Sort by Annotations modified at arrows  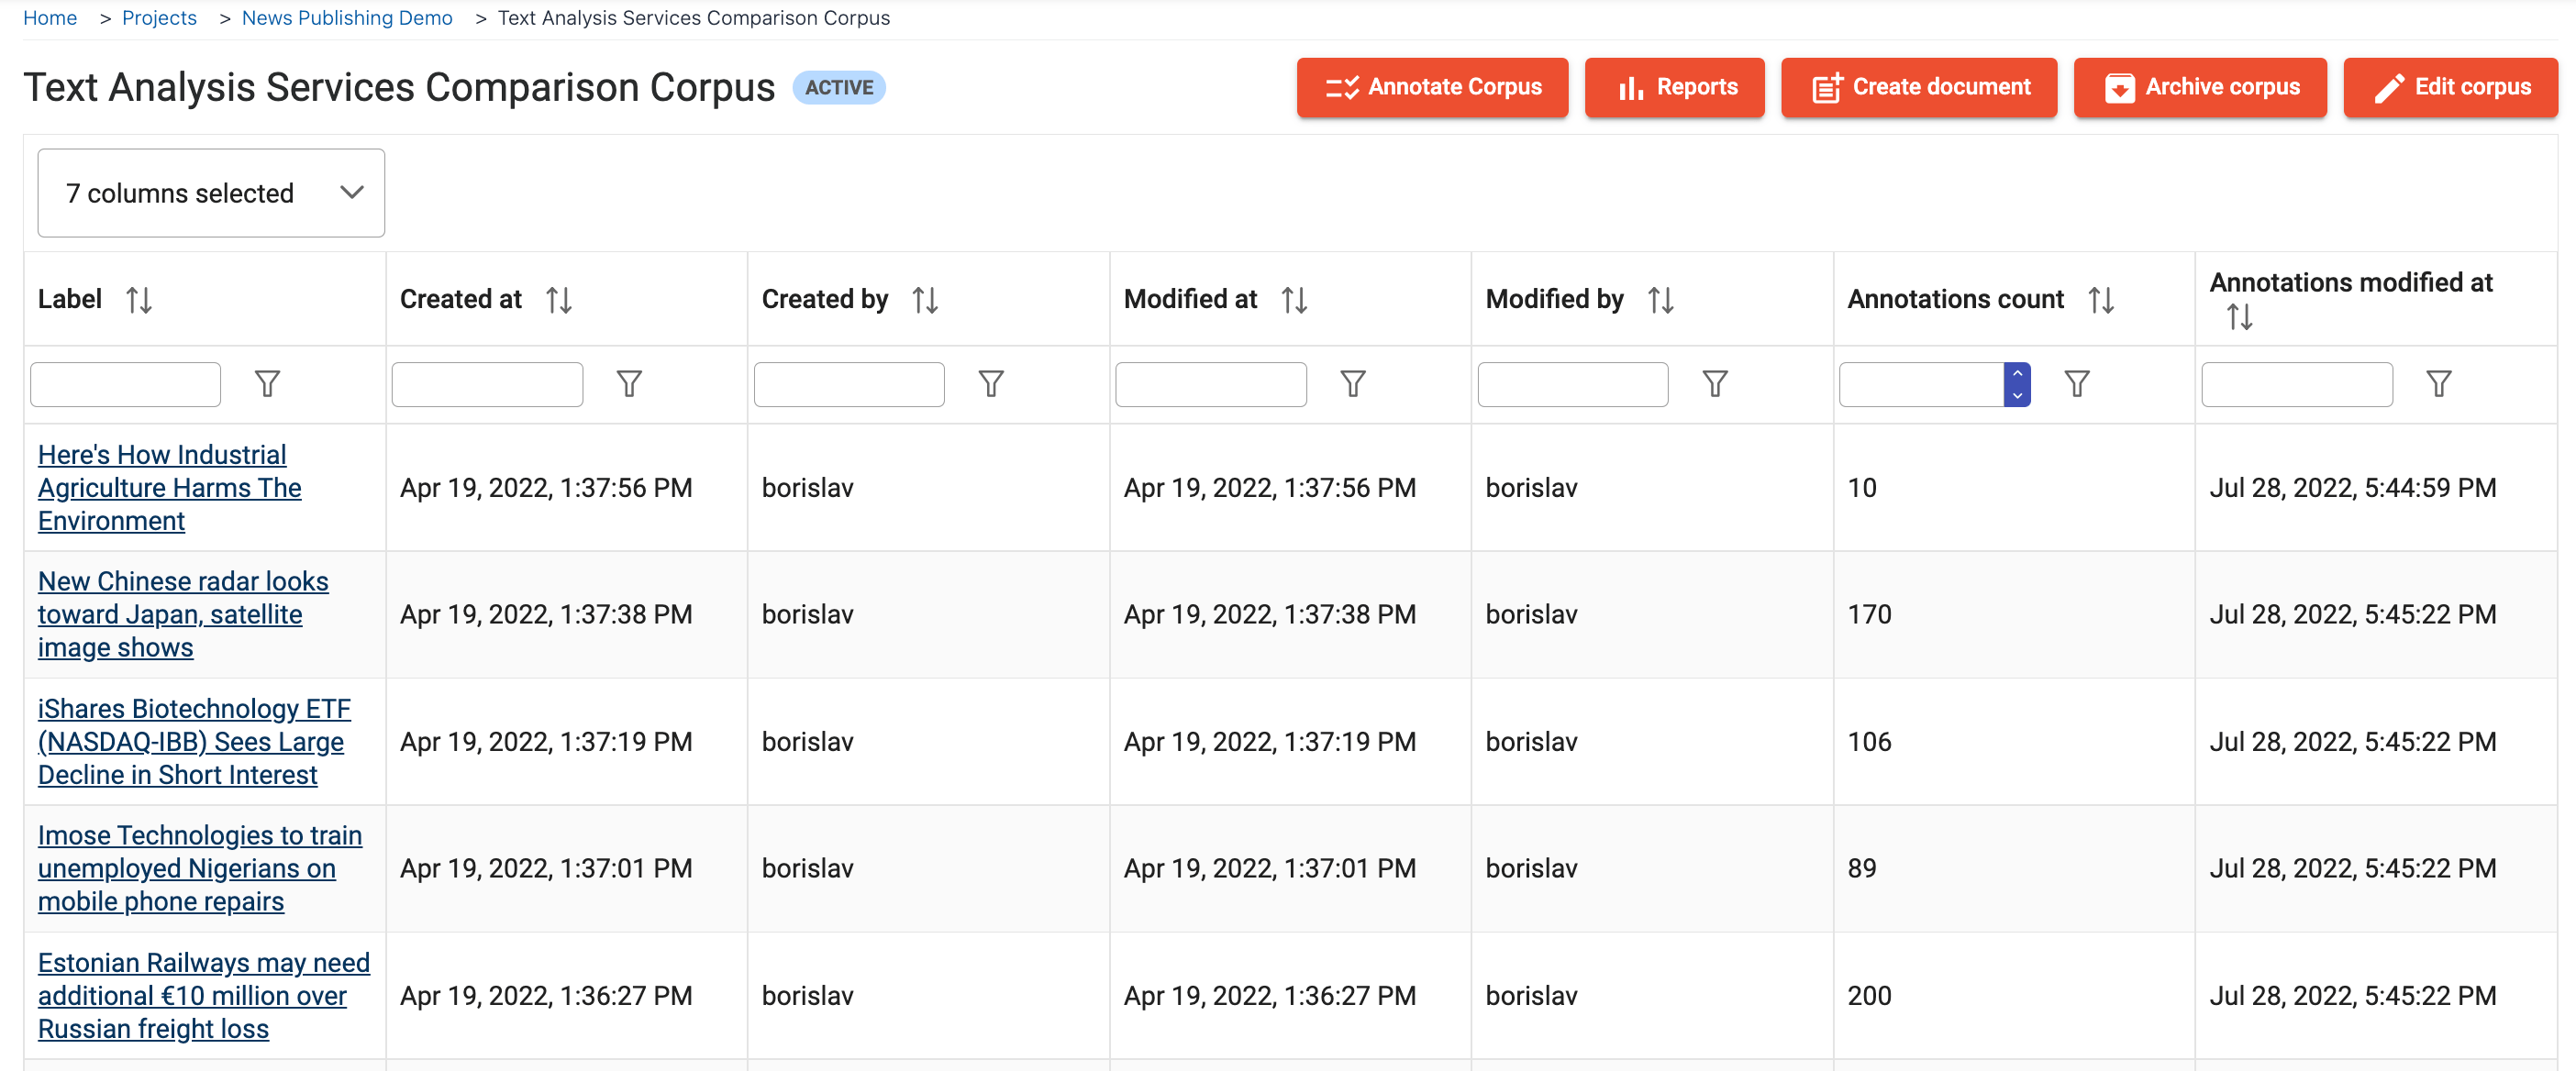(x=2239, y=318)
